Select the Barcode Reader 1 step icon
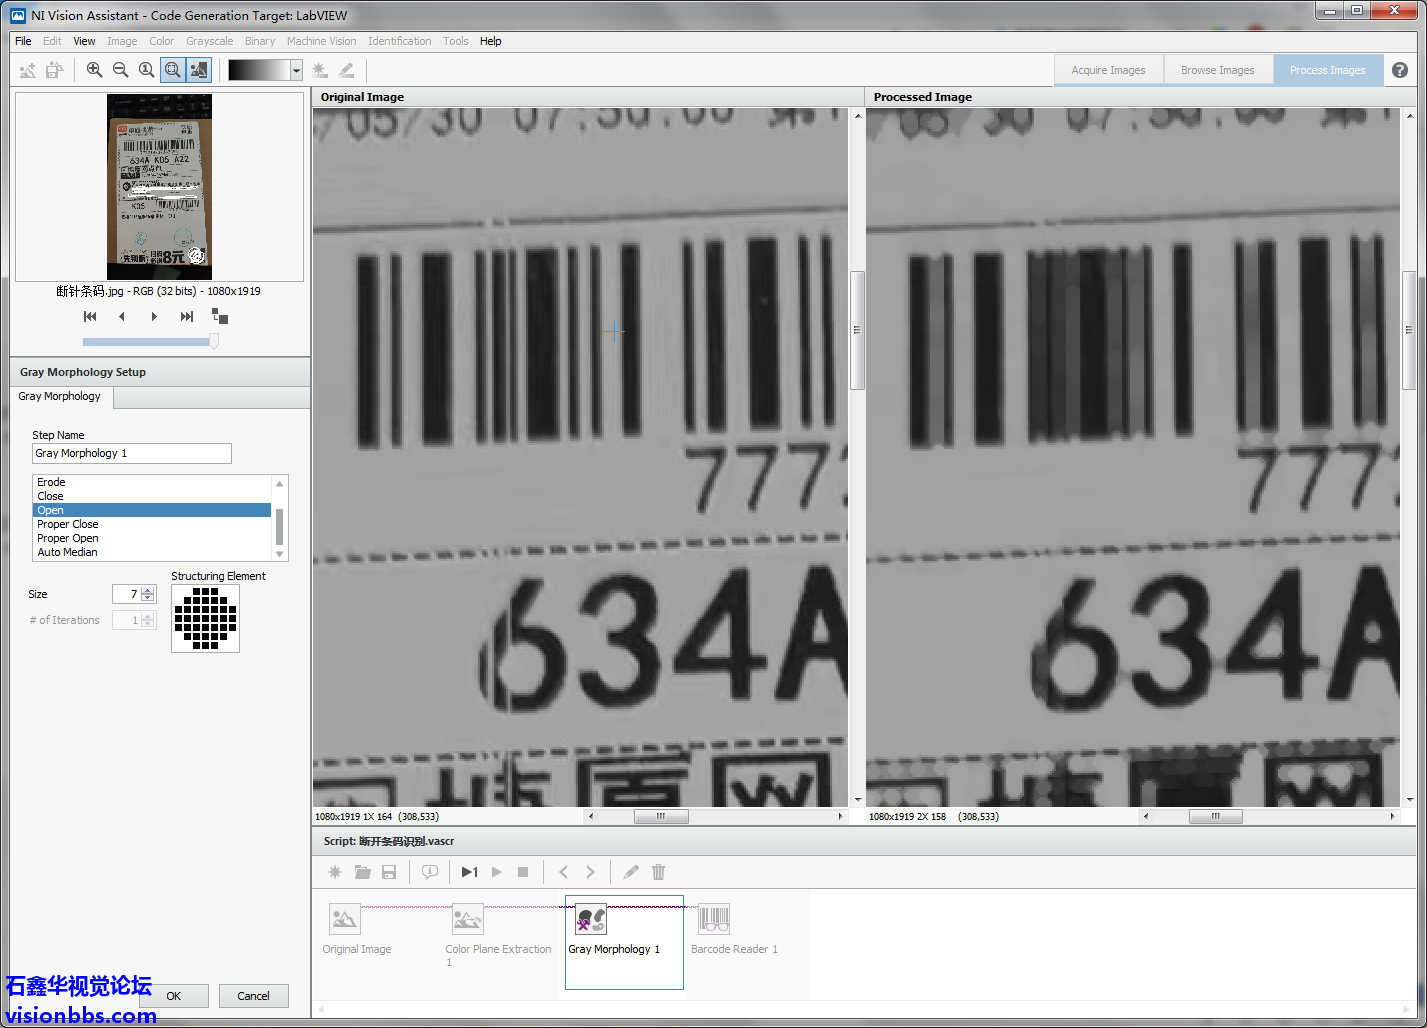The height and width of the screenshot is (1028, 1427). coord(714,920)
